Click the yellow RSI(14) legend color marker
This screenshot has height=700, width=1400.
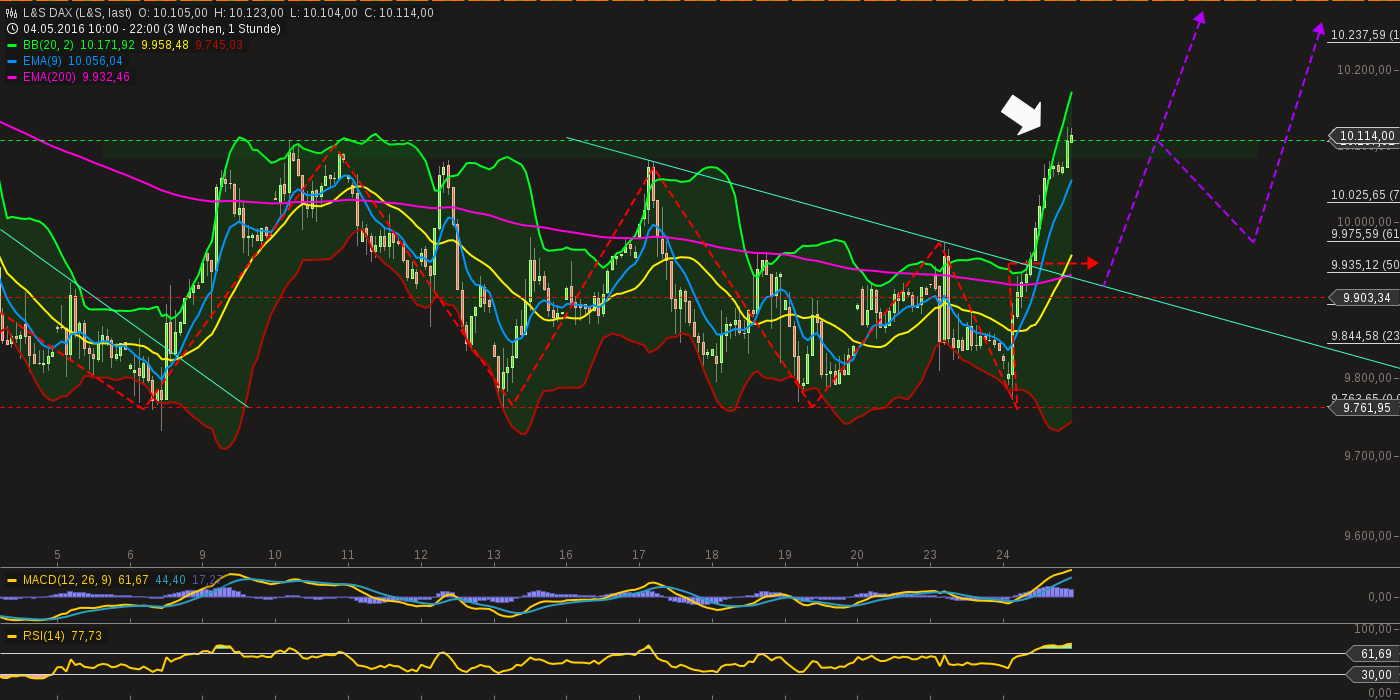click(x=12, y=636)
